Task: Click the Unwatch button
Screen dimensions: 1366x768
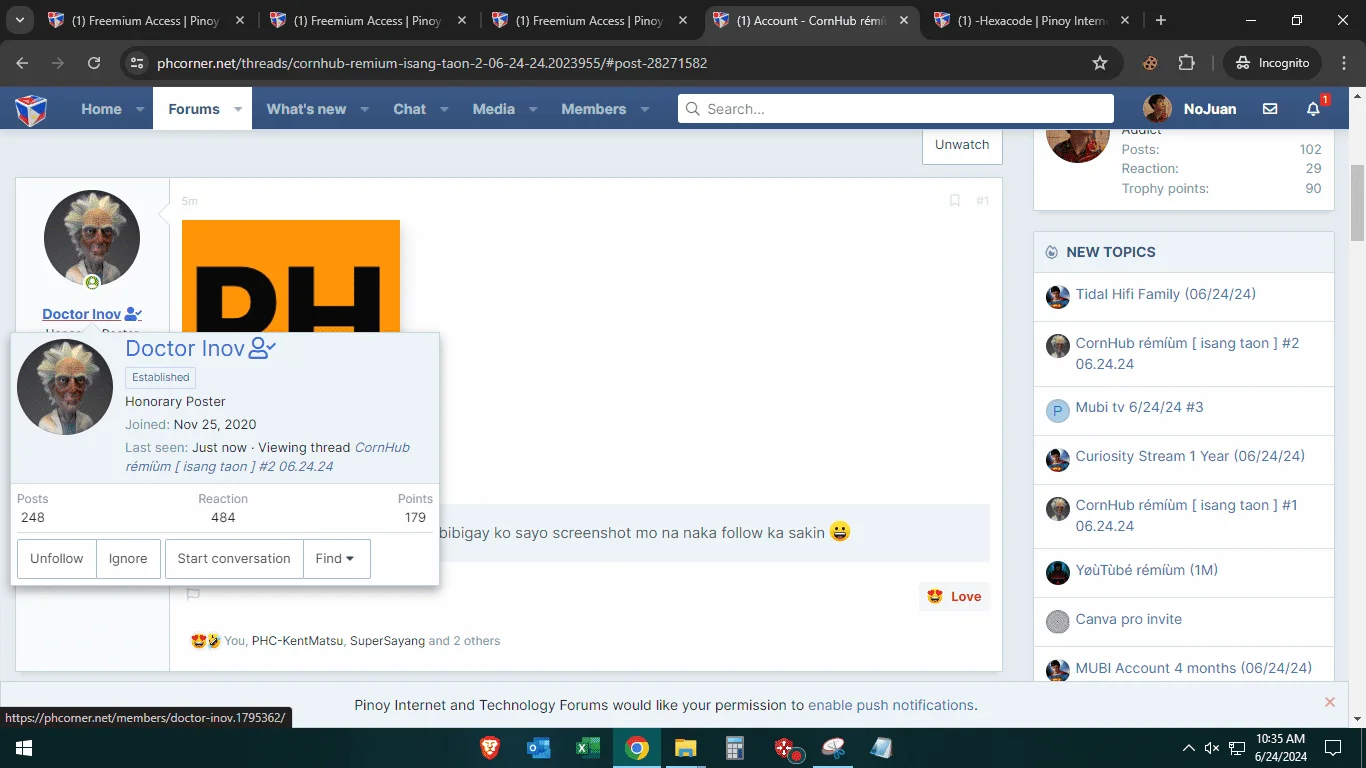Action: pyautogui.click(x=962, y=144)
